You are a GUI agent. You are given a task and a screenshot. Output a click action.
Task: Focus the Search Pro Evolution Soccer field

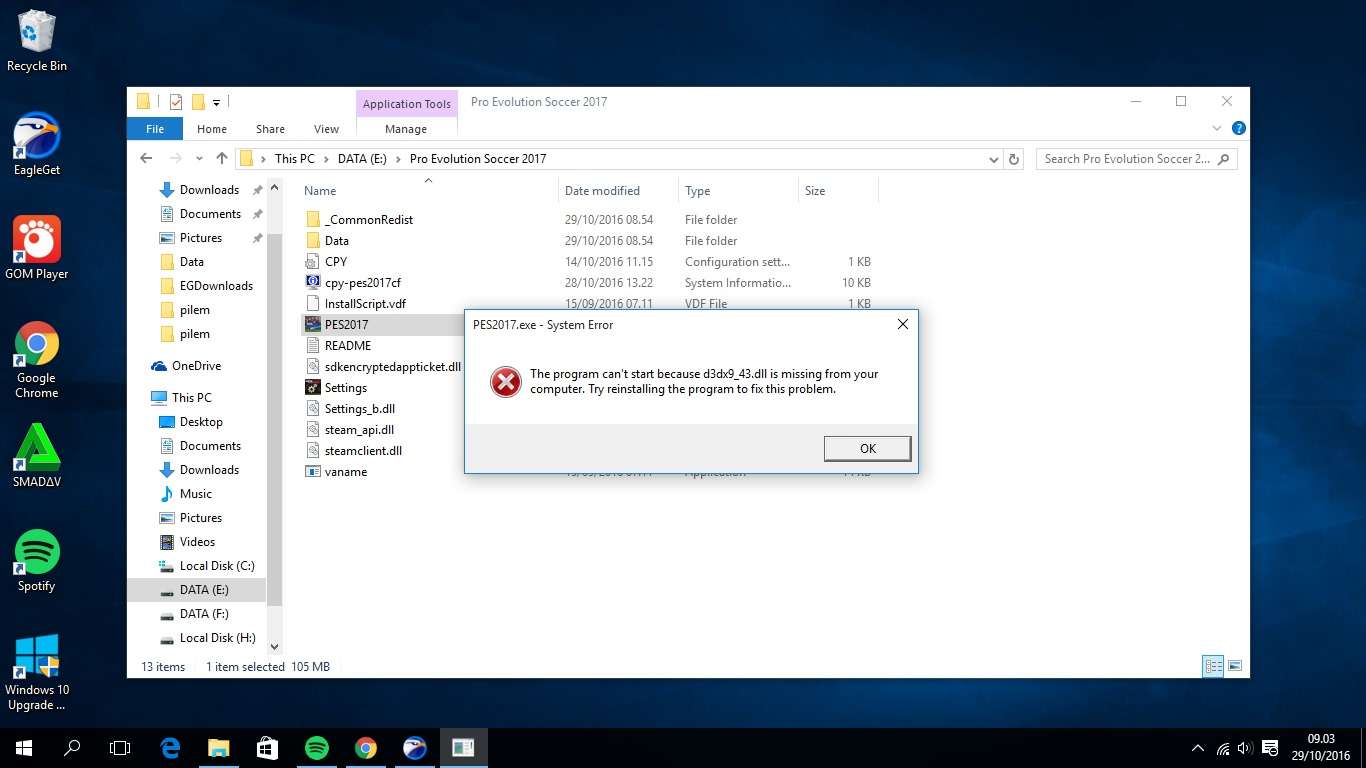point(1137,159)
